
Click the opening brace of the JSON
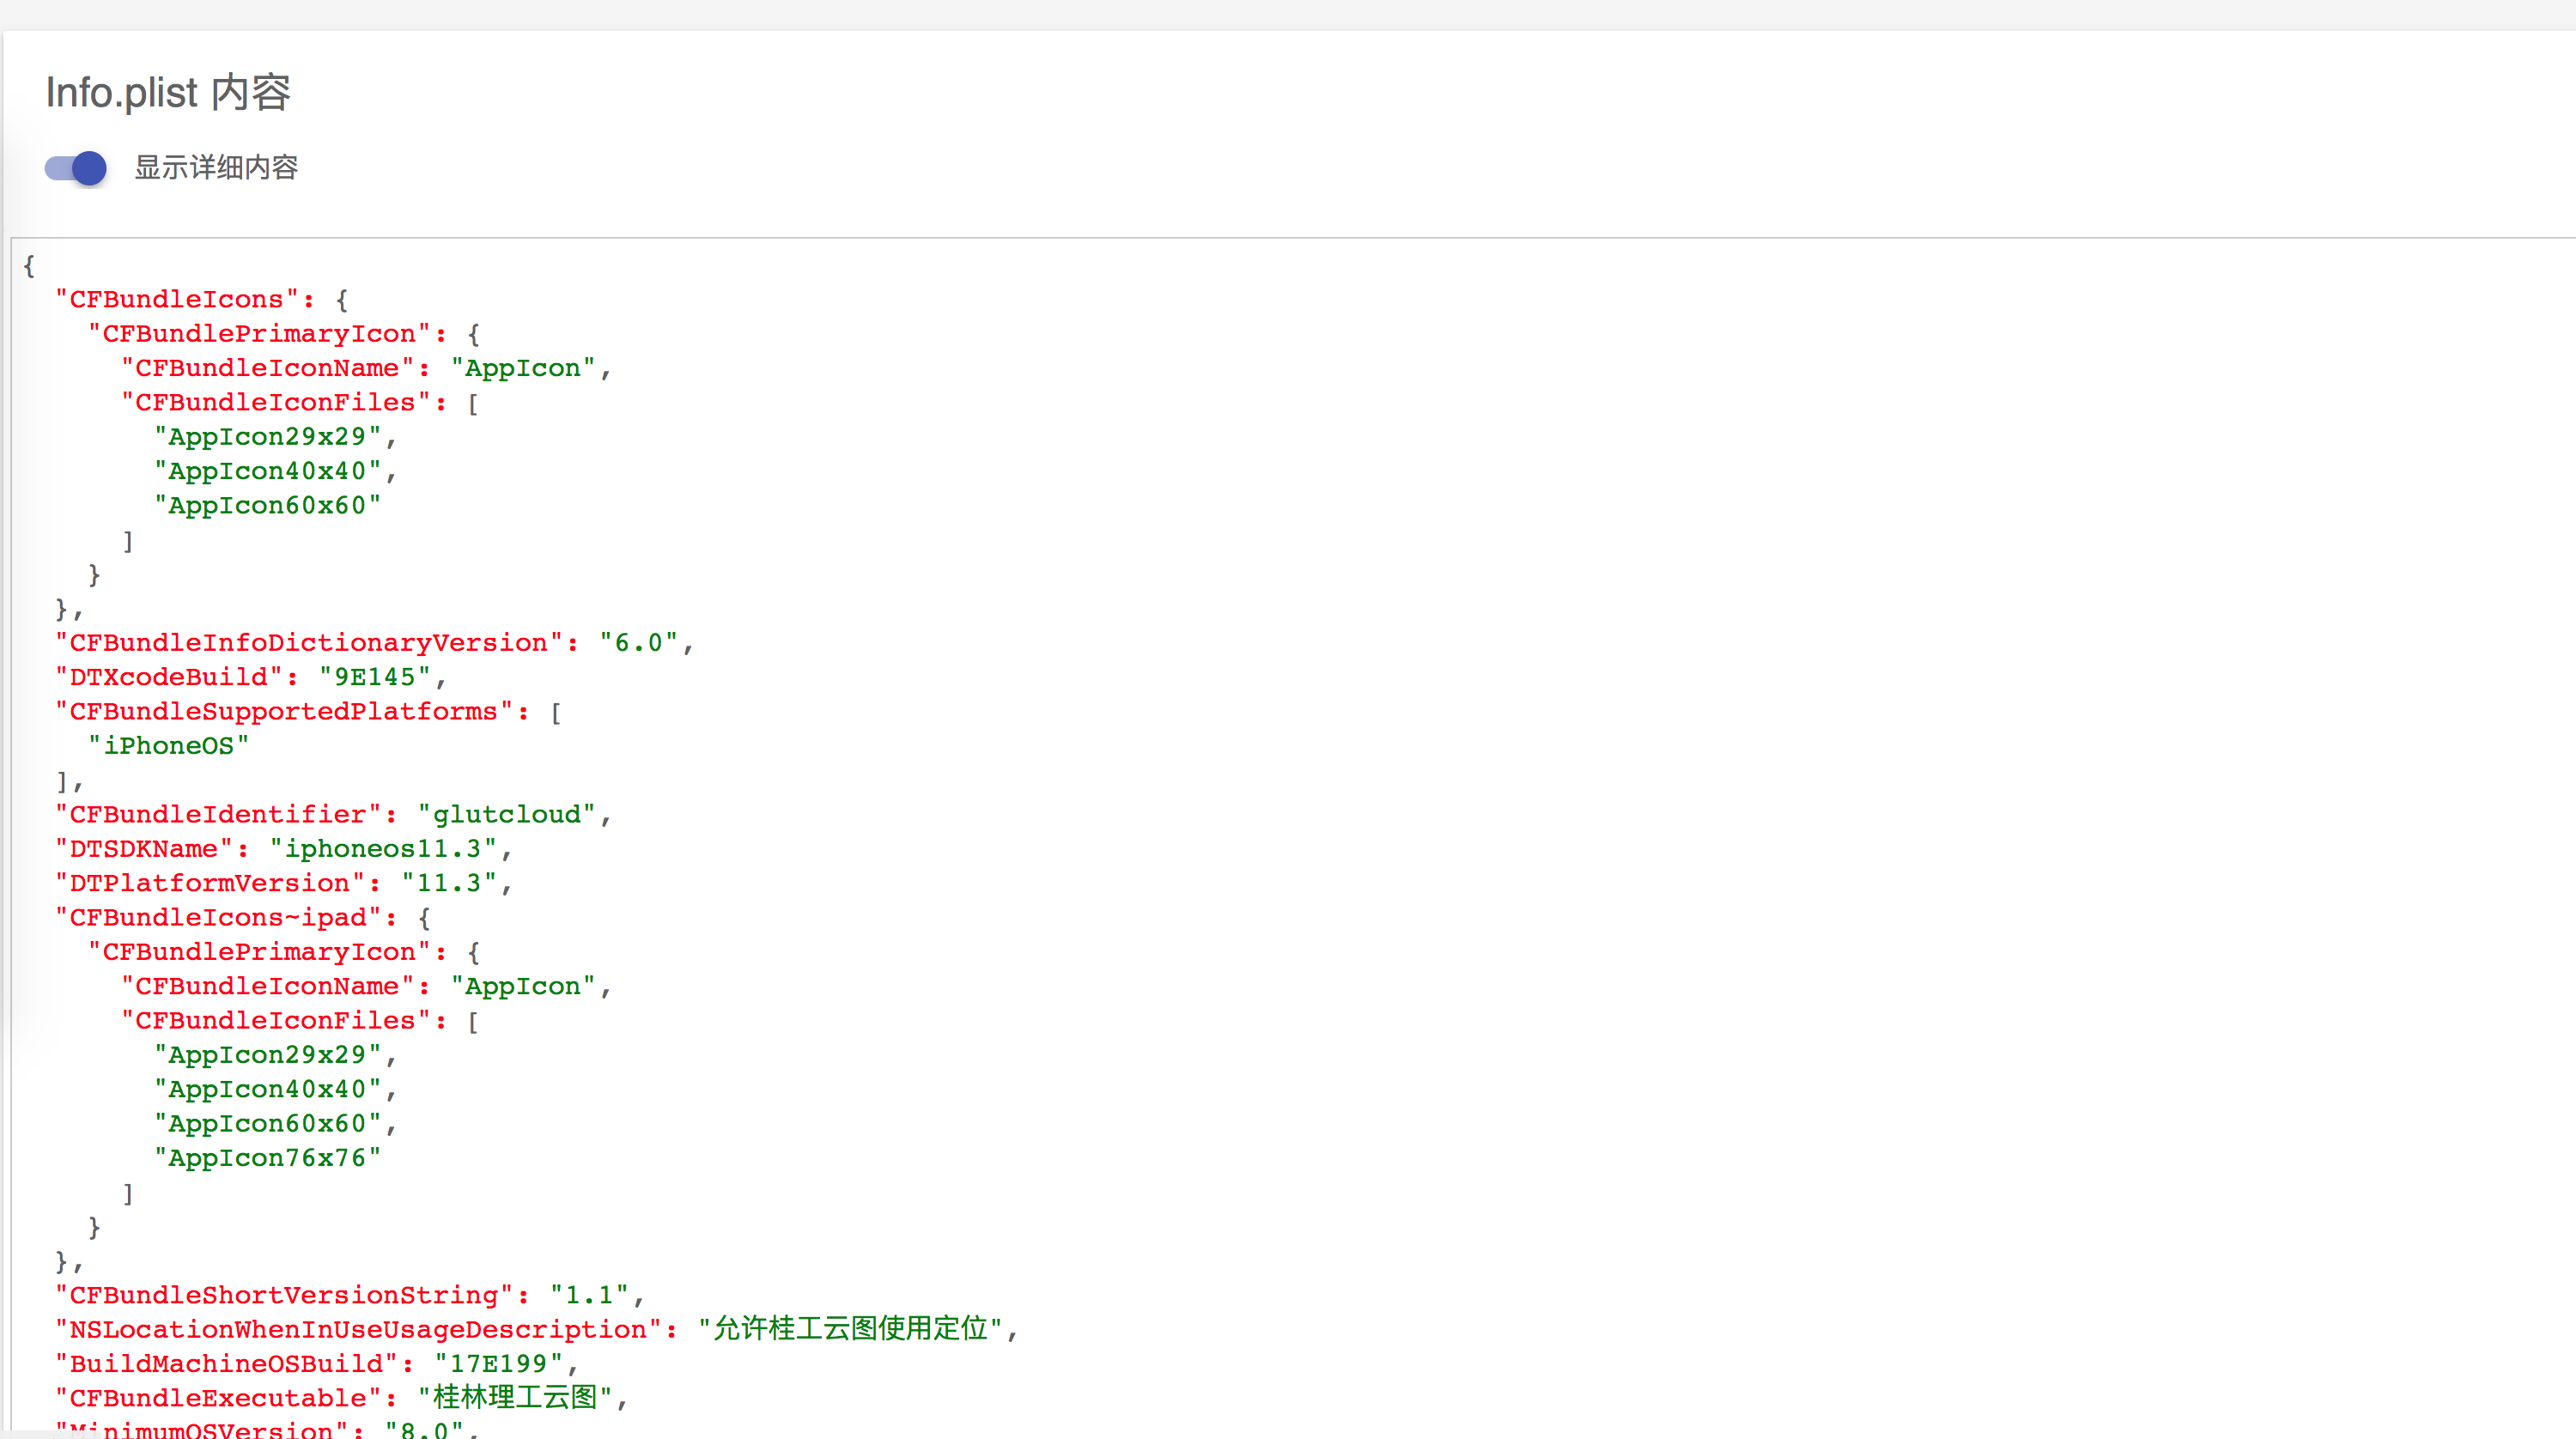tap(29, 266)
